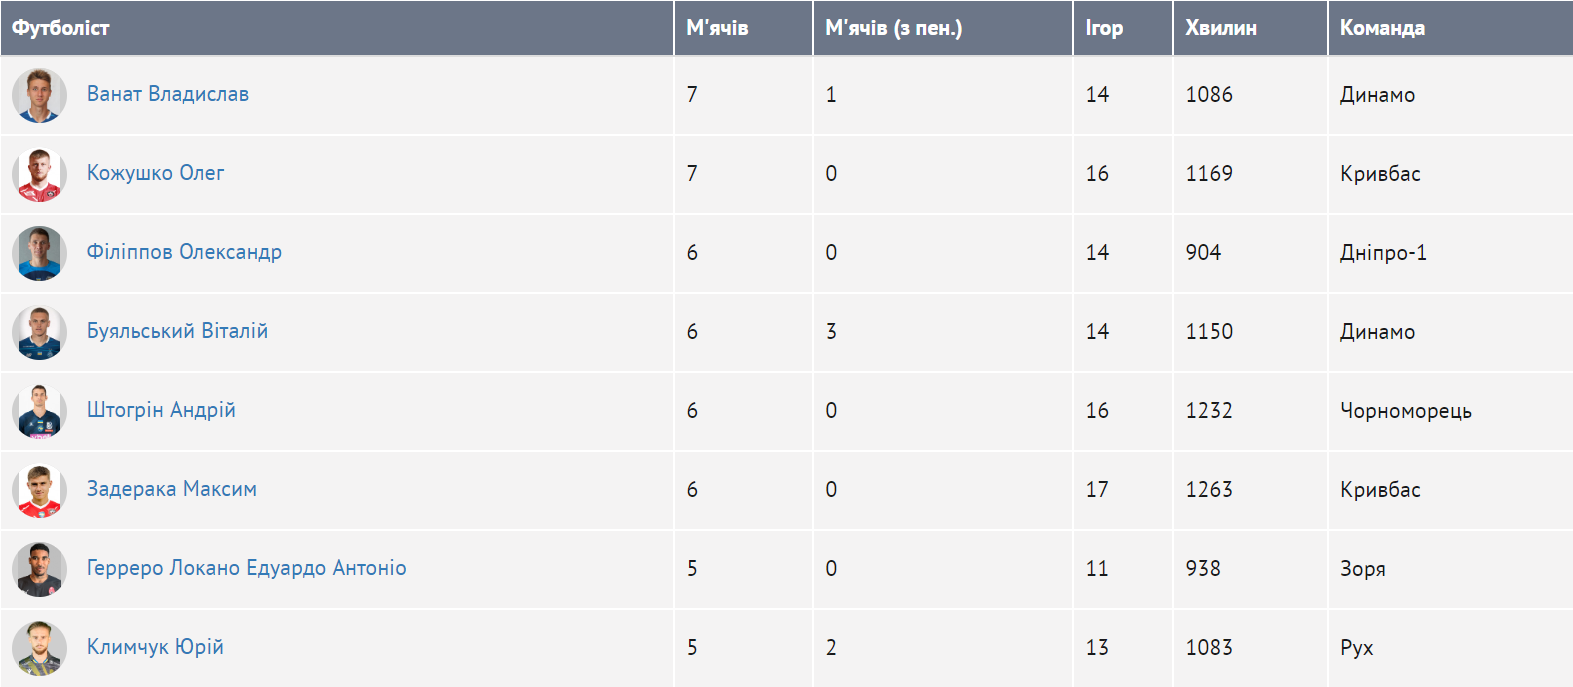Go to Задерака Максим's page link

172,489
